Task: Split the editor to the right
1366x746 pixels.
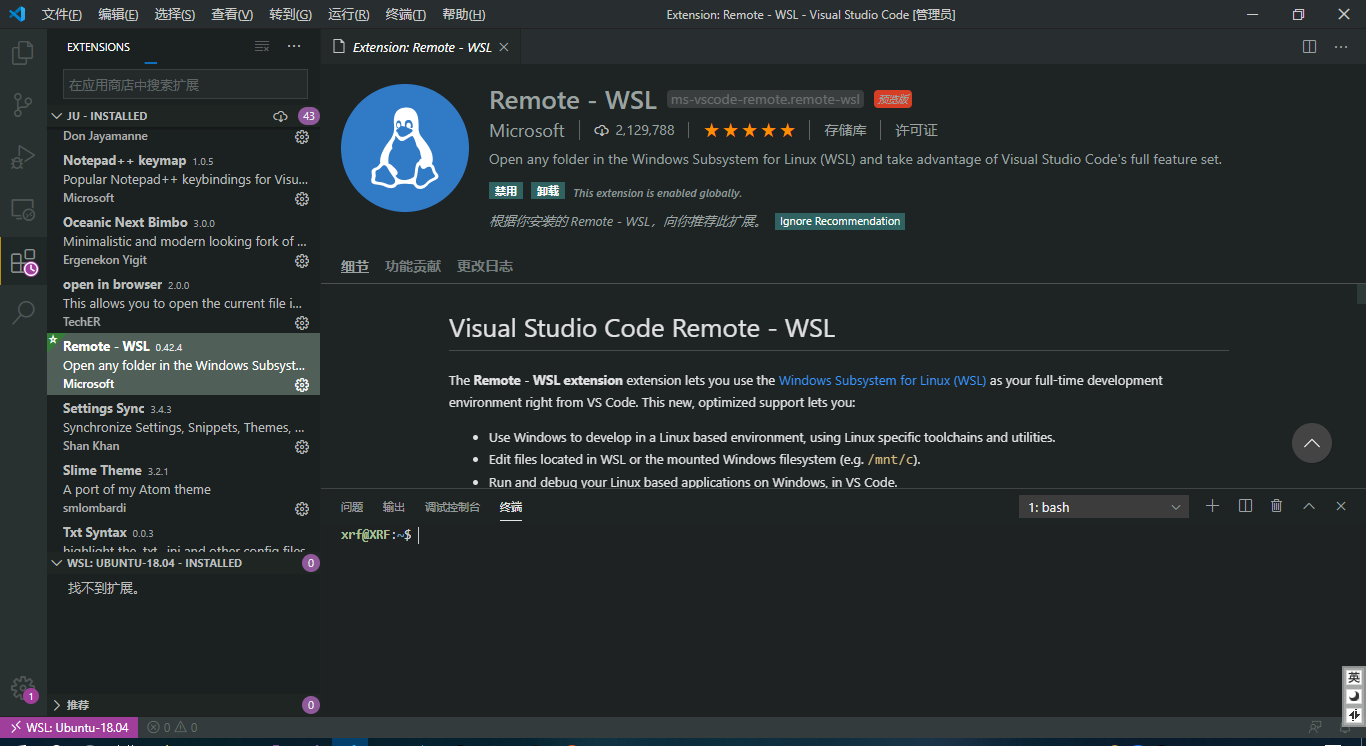Action: (x=1310, y=47)
